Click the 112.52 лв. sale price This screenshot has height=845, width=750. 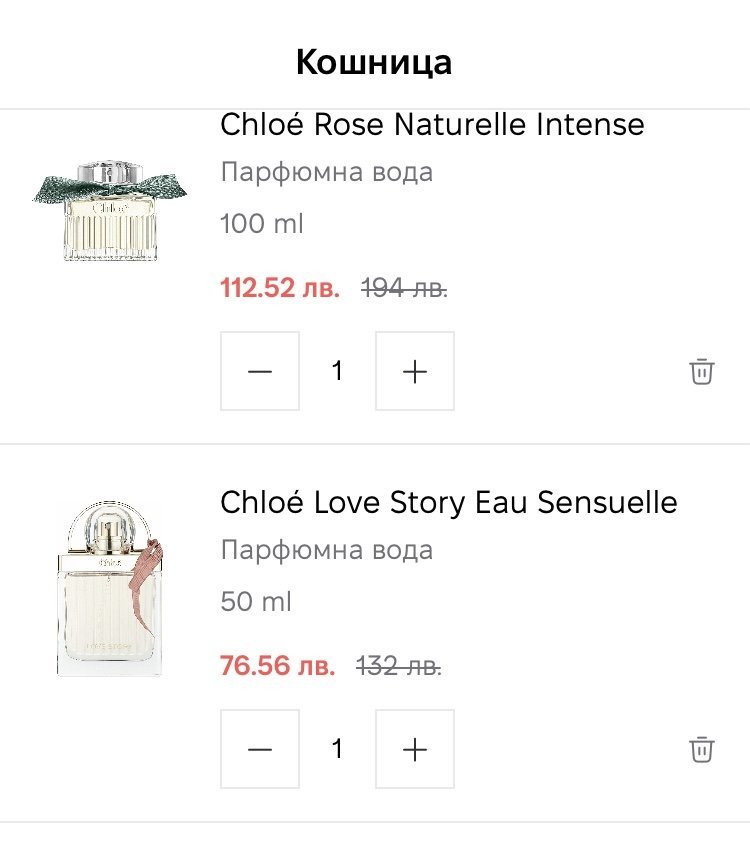pos(280,289)
